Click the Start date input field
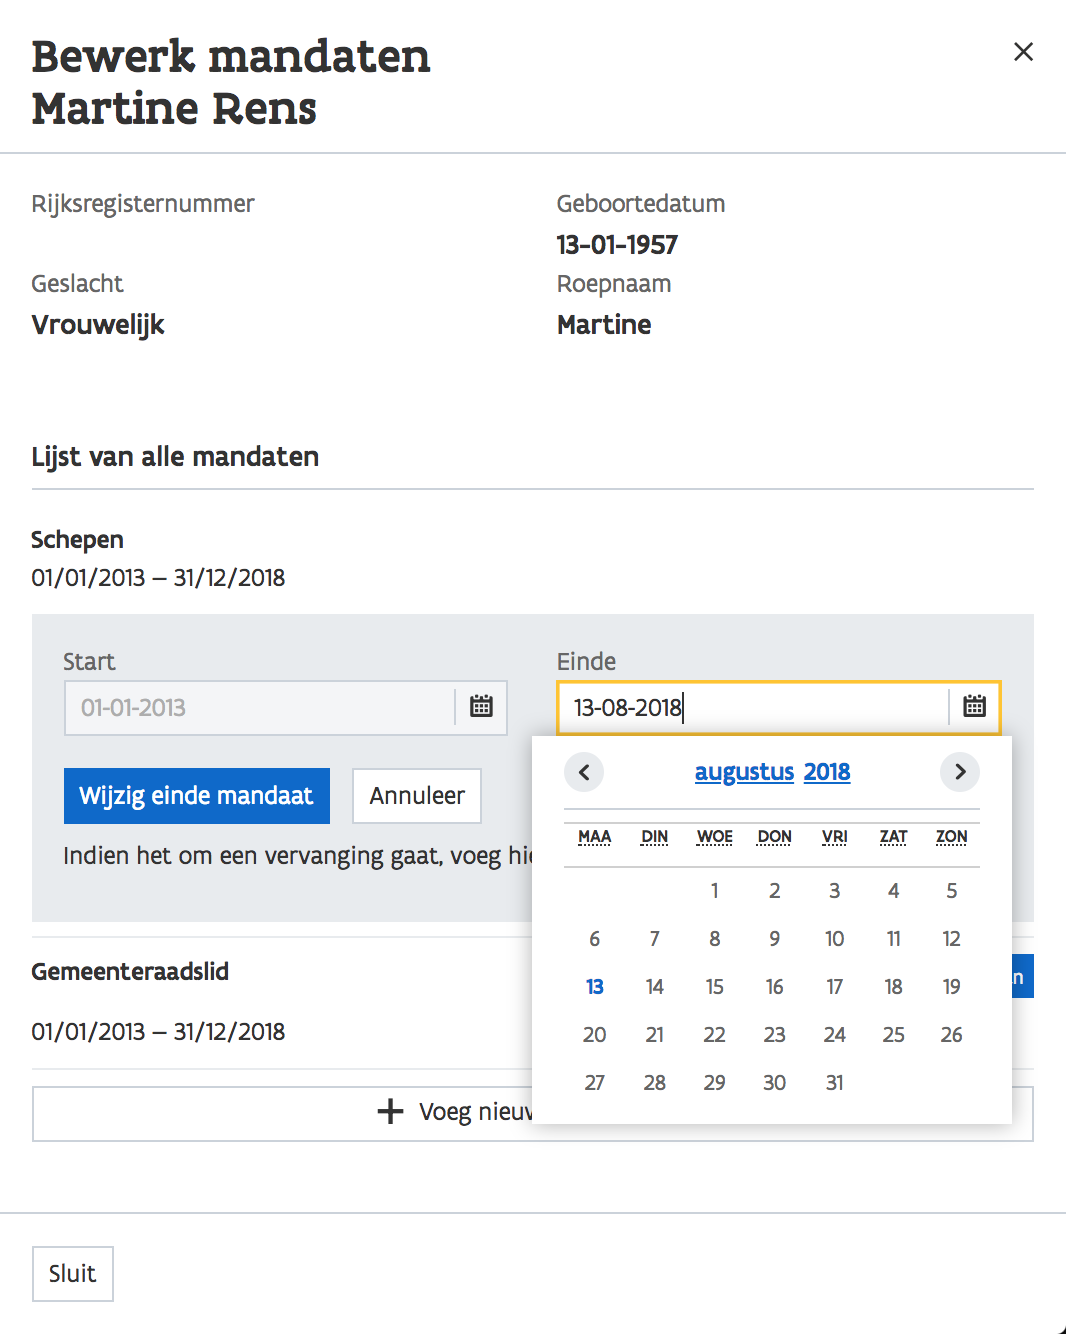This screenshot has width=1066, height=1334. point(260,708)
